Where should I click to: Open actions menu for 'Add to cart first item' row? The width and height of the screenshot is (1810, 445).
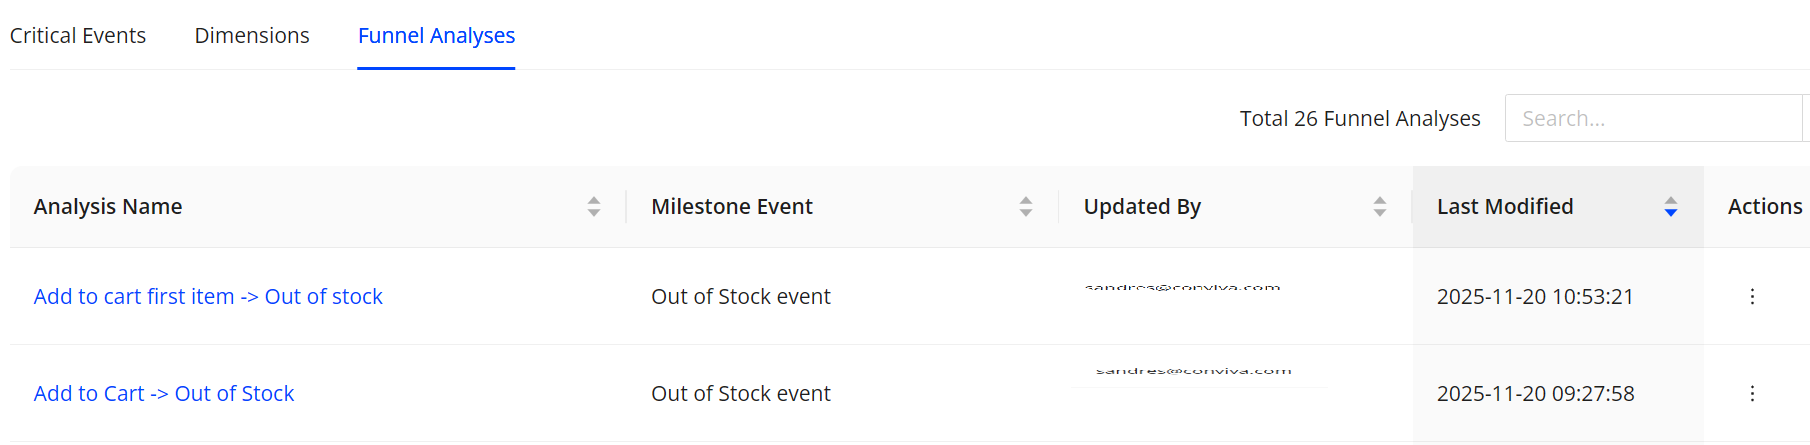click(1752, 297)
